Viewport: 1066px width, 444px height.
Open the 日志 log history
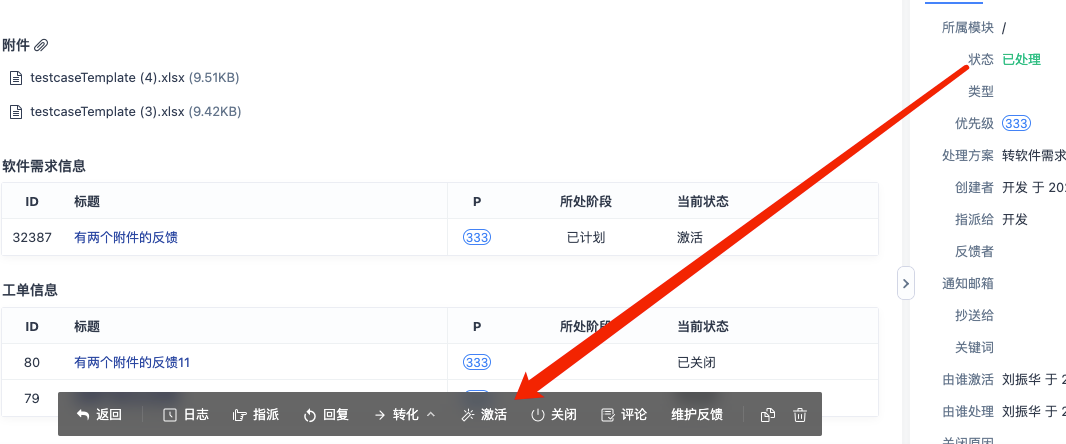point(185,415)
